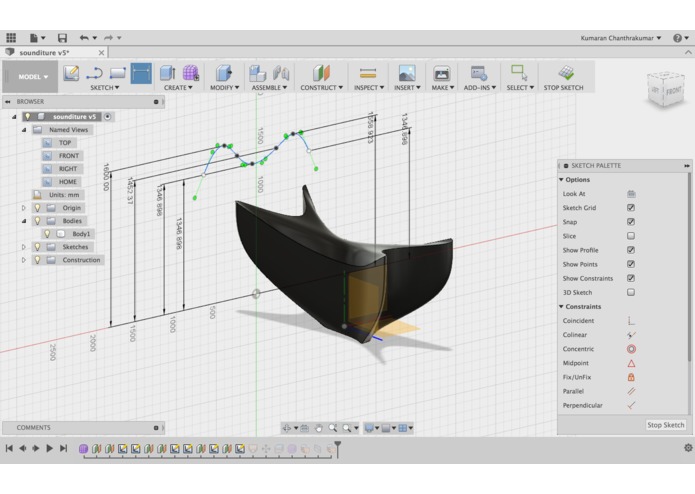The image size is (695, 494).
Task: Click the ViewCube FRONT face
Action: click(x=673, y=91)
